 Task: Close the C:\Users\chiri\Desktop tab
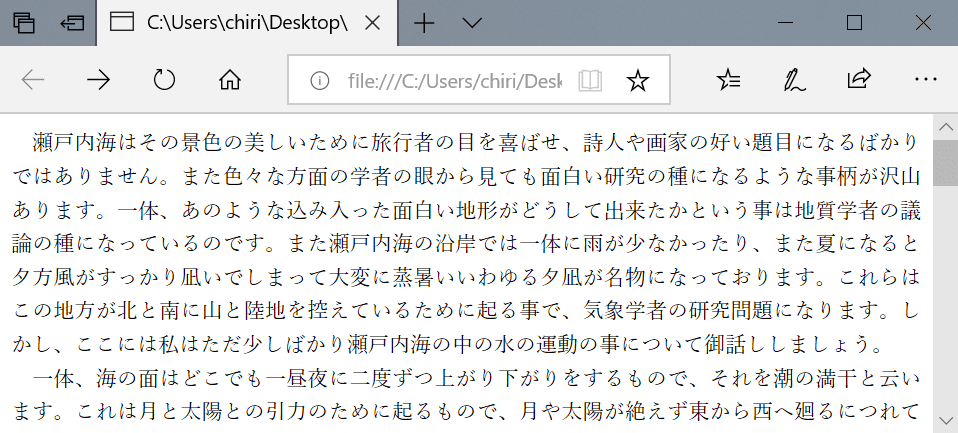click(x=372, y=23)
